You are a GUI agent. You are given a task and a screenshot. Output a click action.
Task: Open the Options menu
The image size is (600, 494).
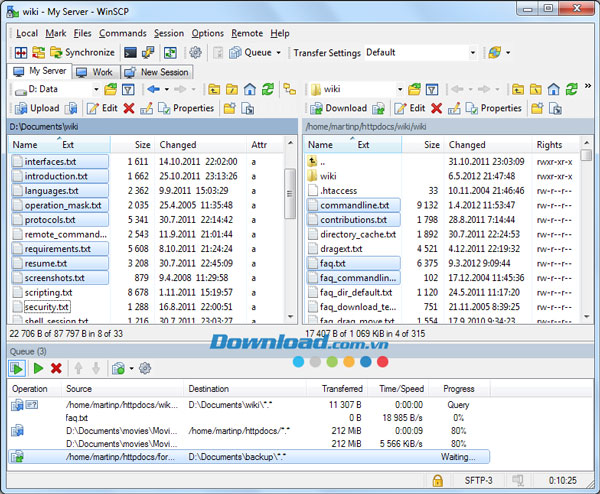207,33
